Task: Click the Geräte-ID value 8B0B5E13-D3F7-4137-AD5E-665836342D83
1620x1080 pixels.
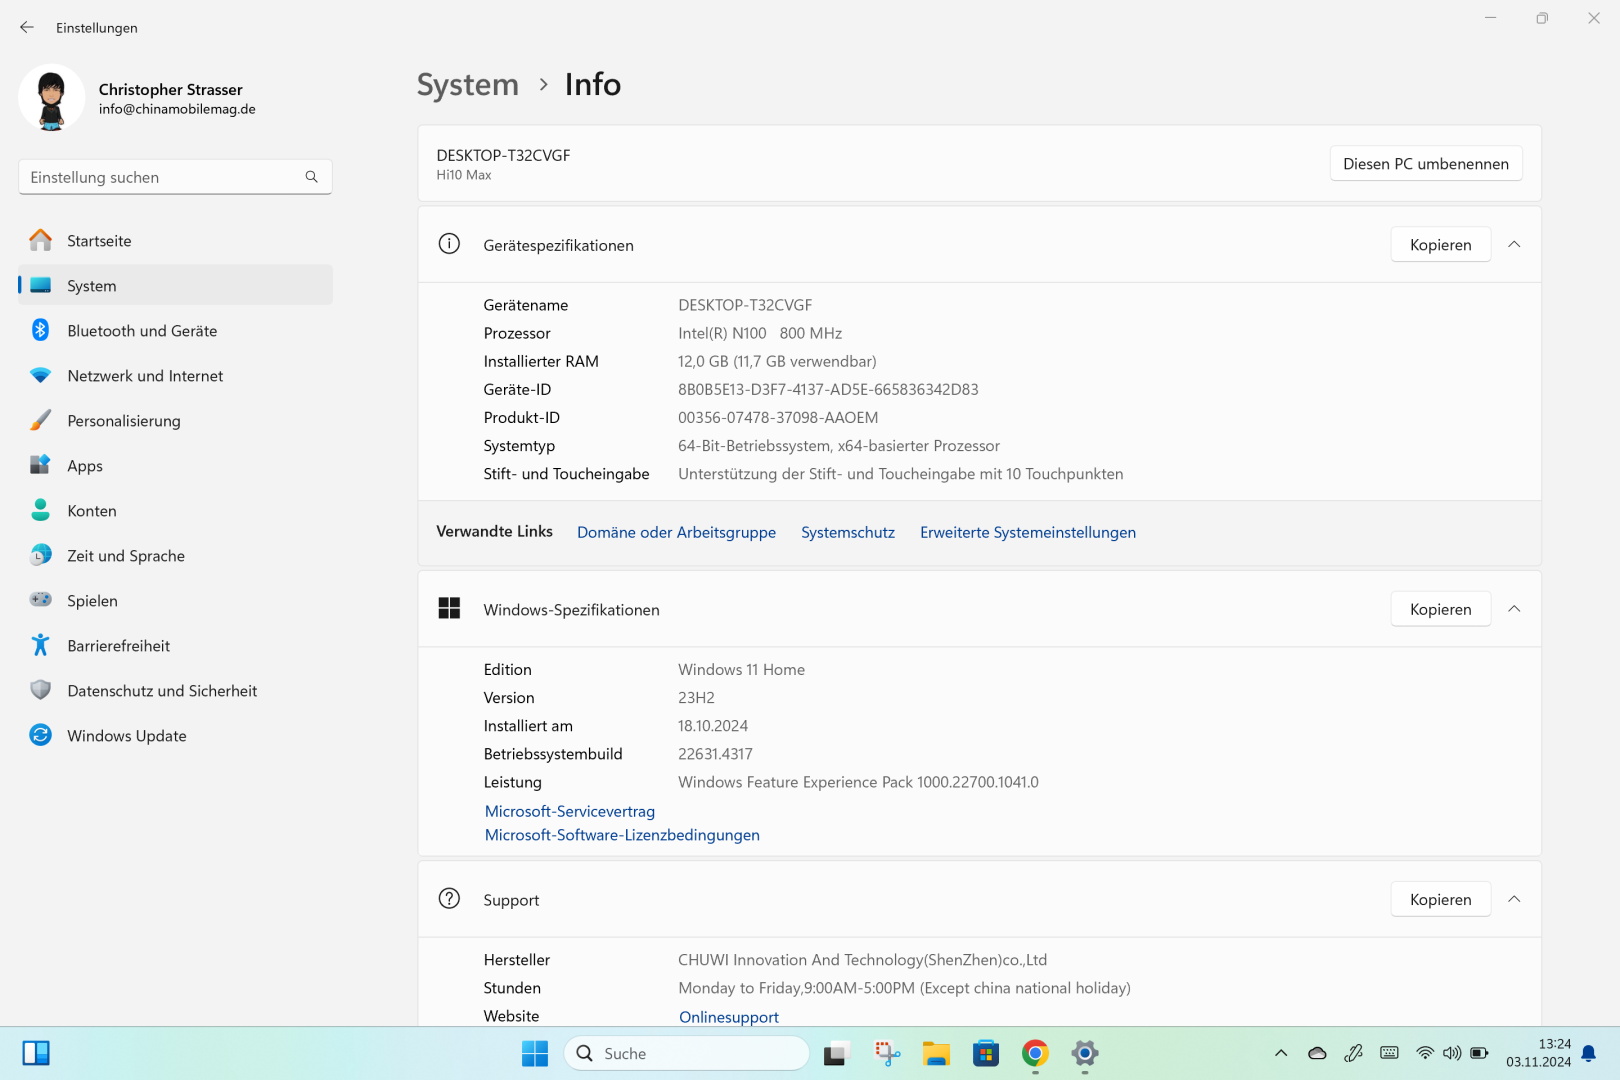Action: click(828, 390)
